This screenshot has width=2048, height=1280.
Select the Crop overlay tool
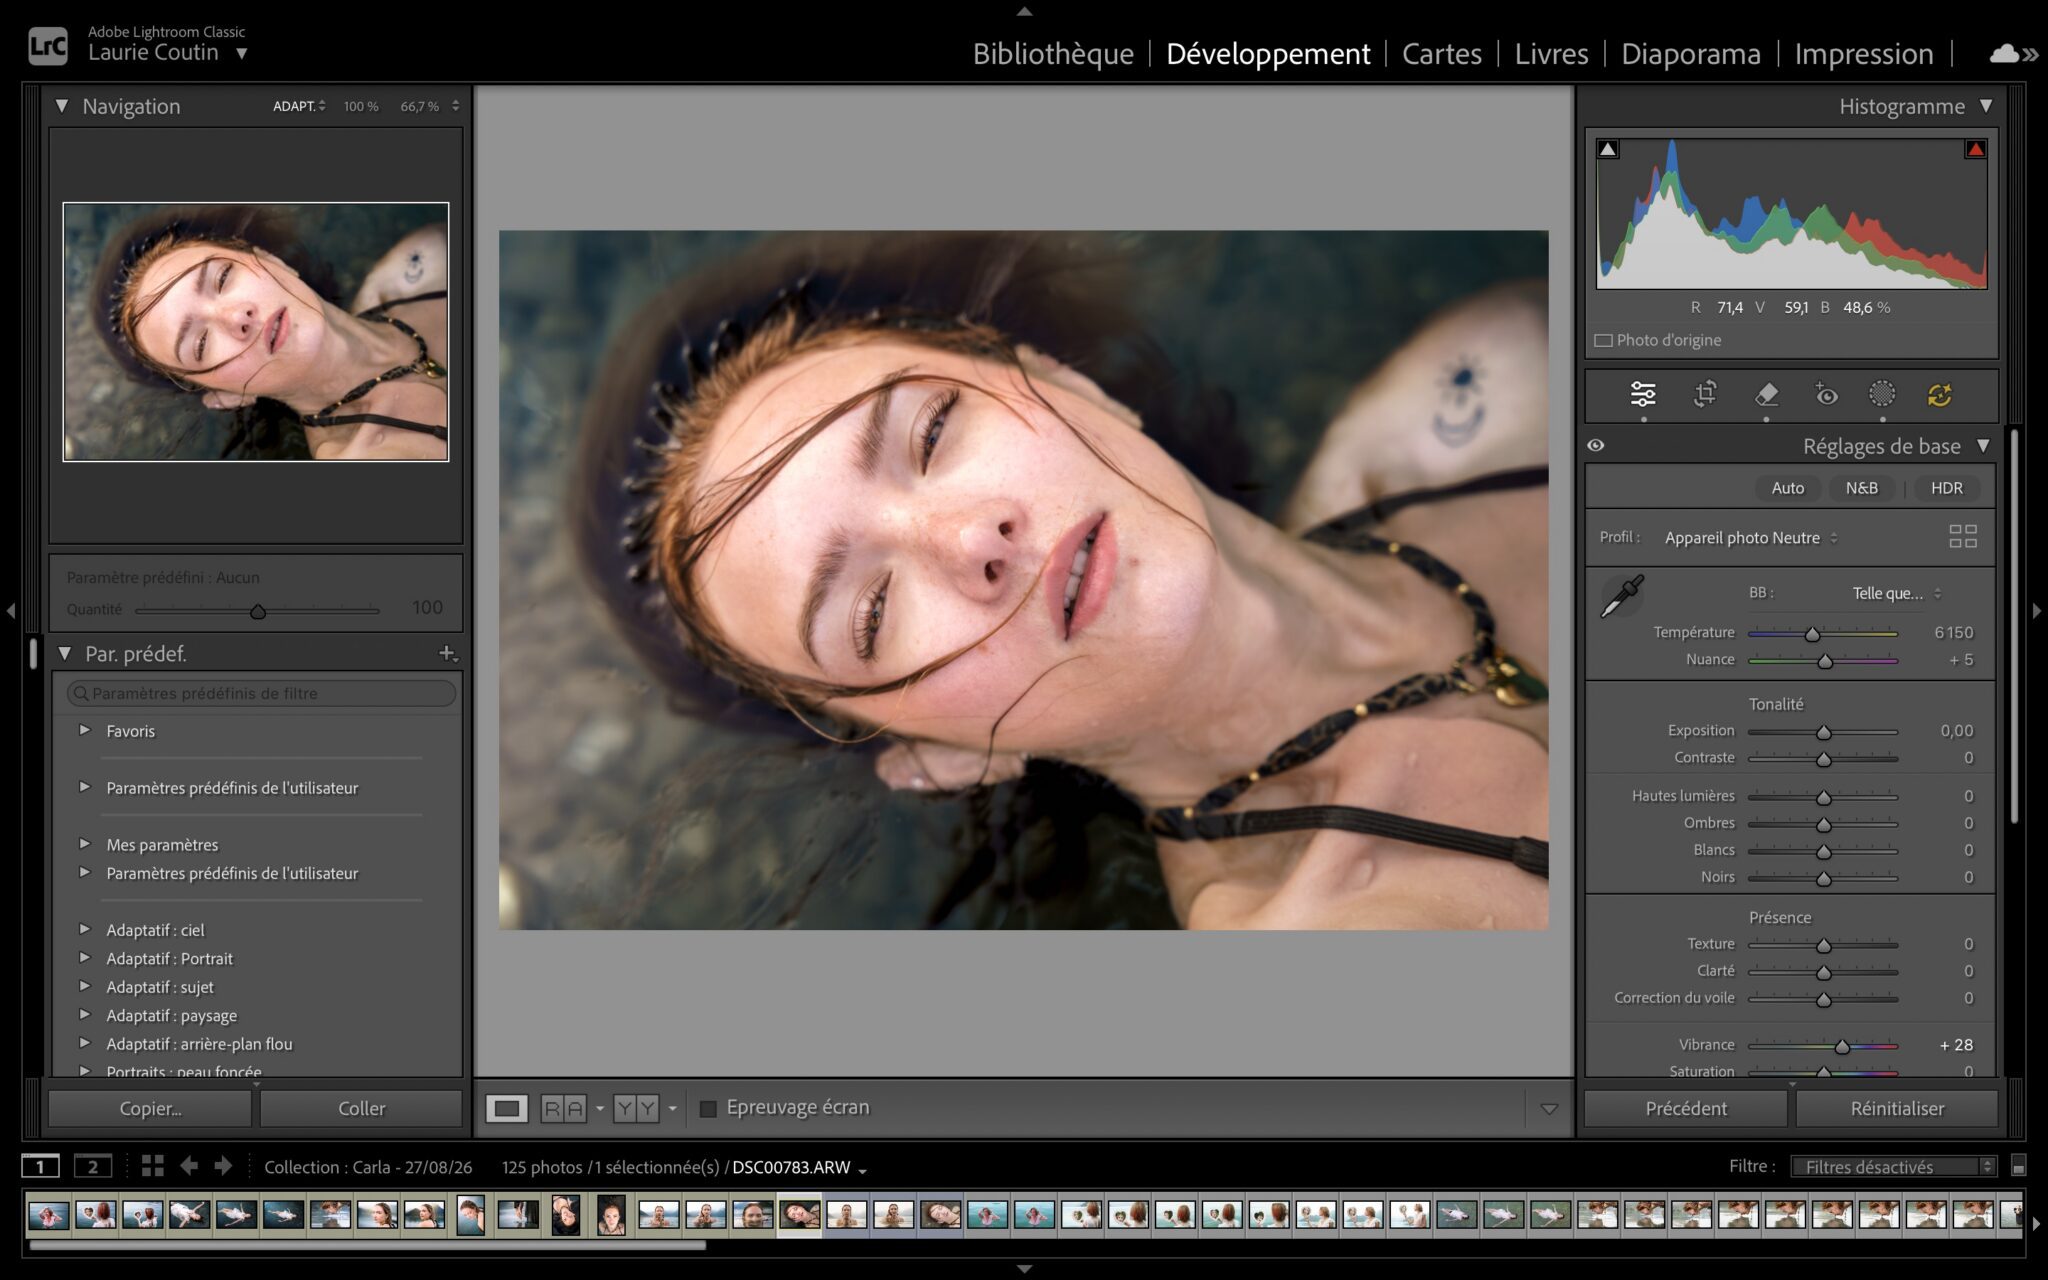(1705, 394)
